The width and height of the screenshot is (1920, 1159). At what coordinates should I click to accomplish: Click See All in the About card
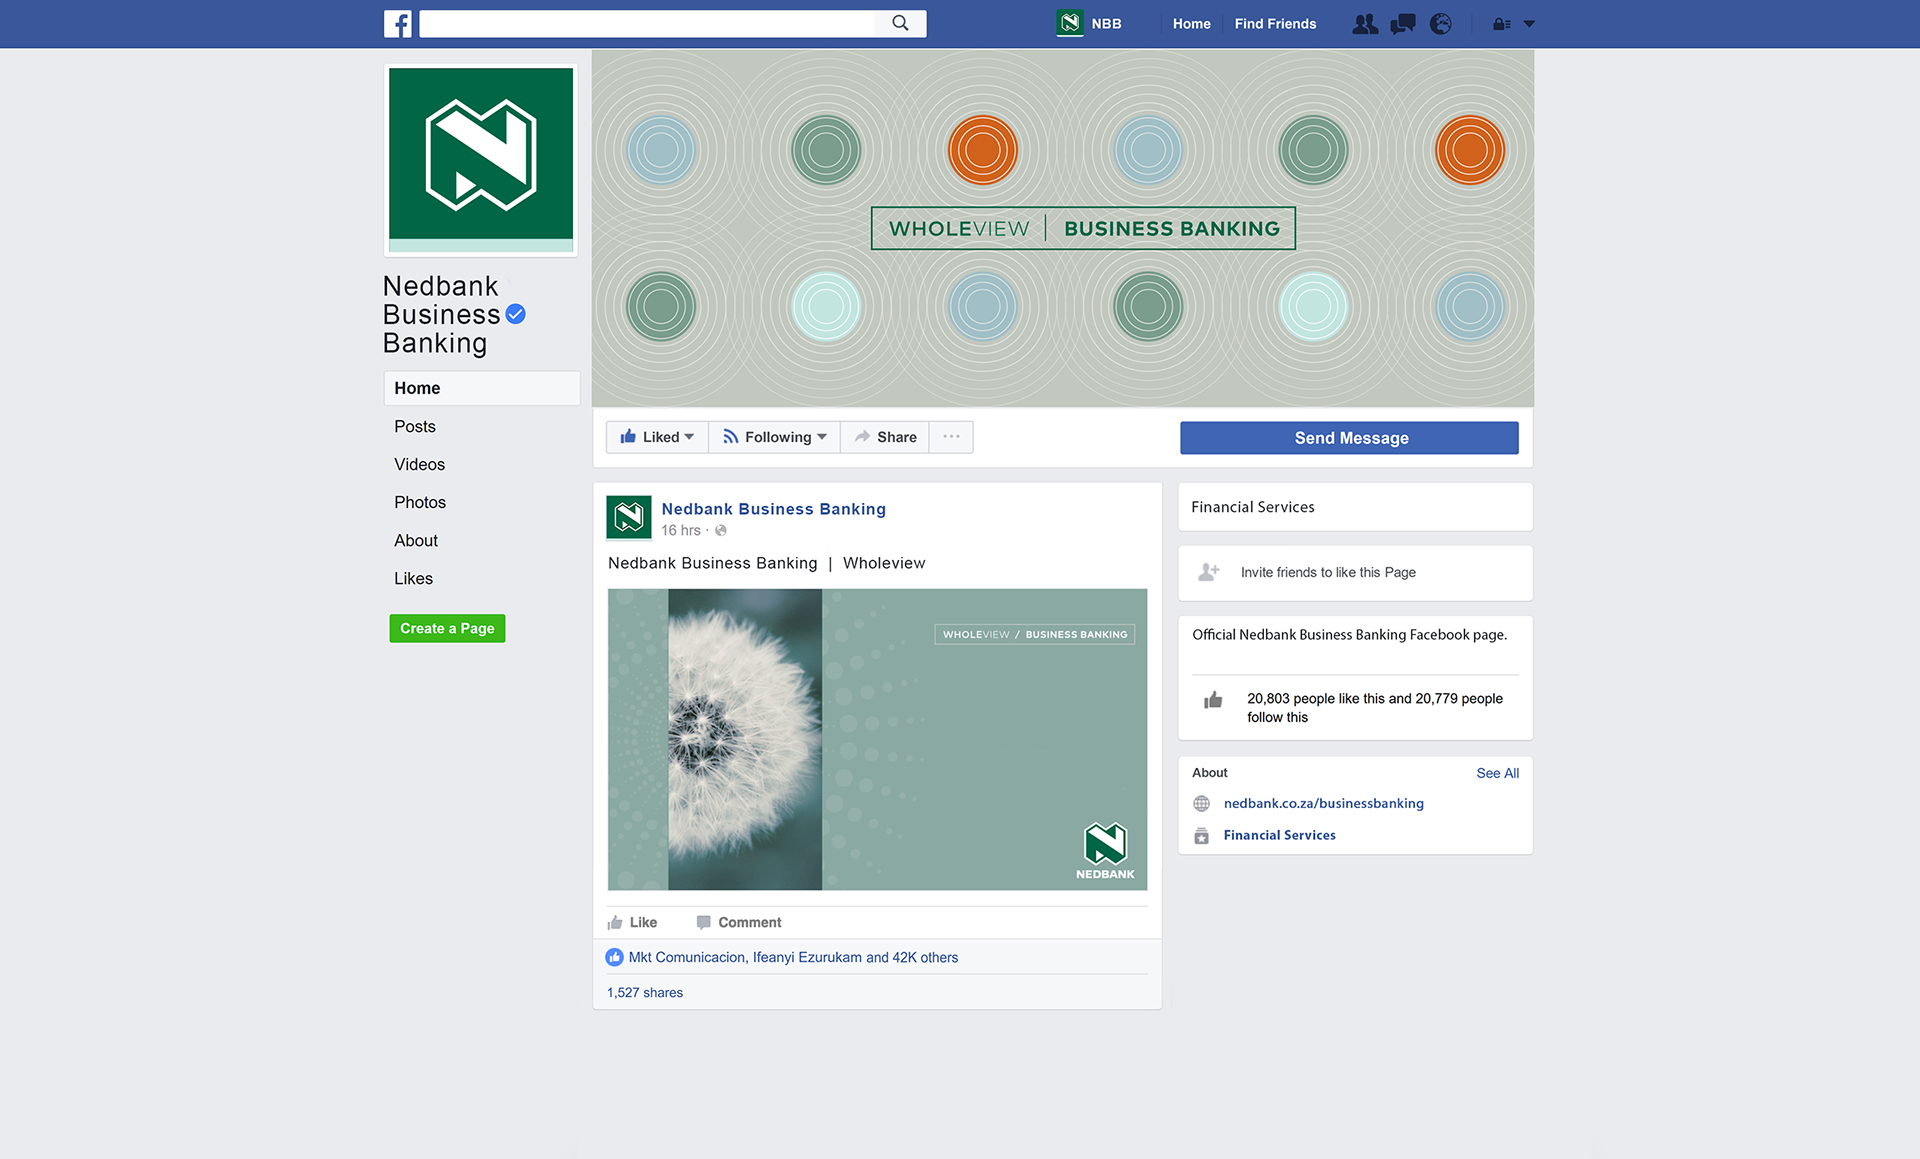click(1497, 773)
